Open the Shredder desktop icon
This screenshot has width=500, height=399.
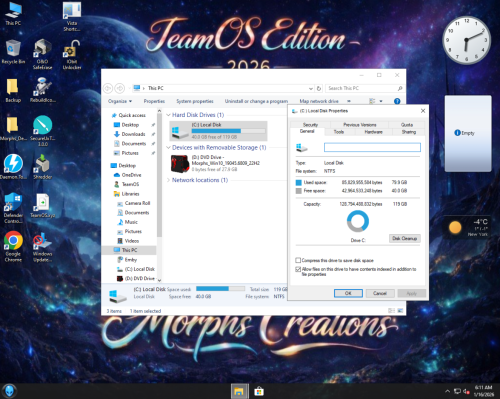coord(43,167)
